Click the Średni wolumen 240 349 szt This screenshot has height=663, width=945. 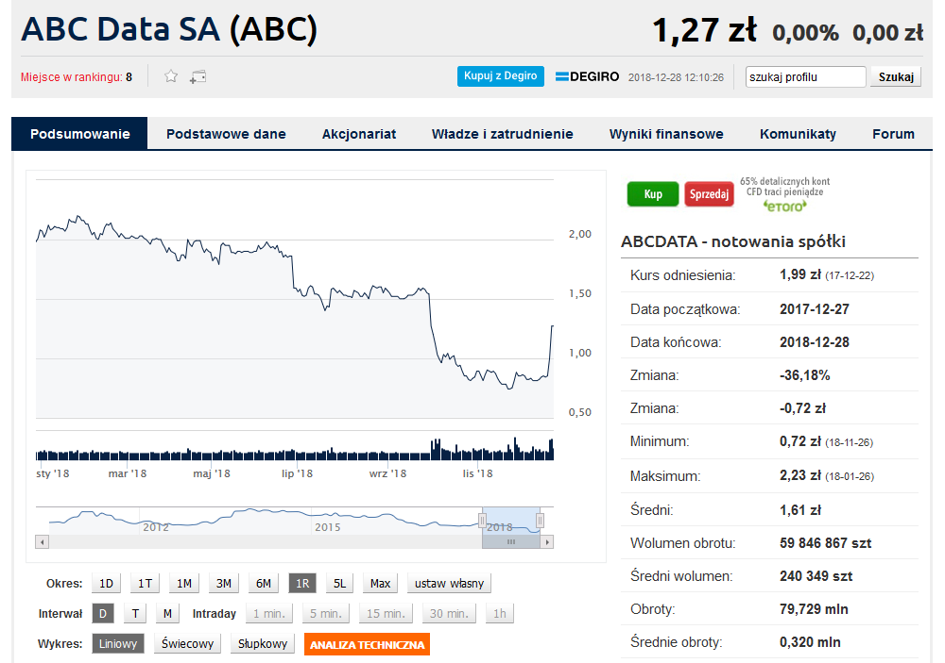[x=816, y=576]
